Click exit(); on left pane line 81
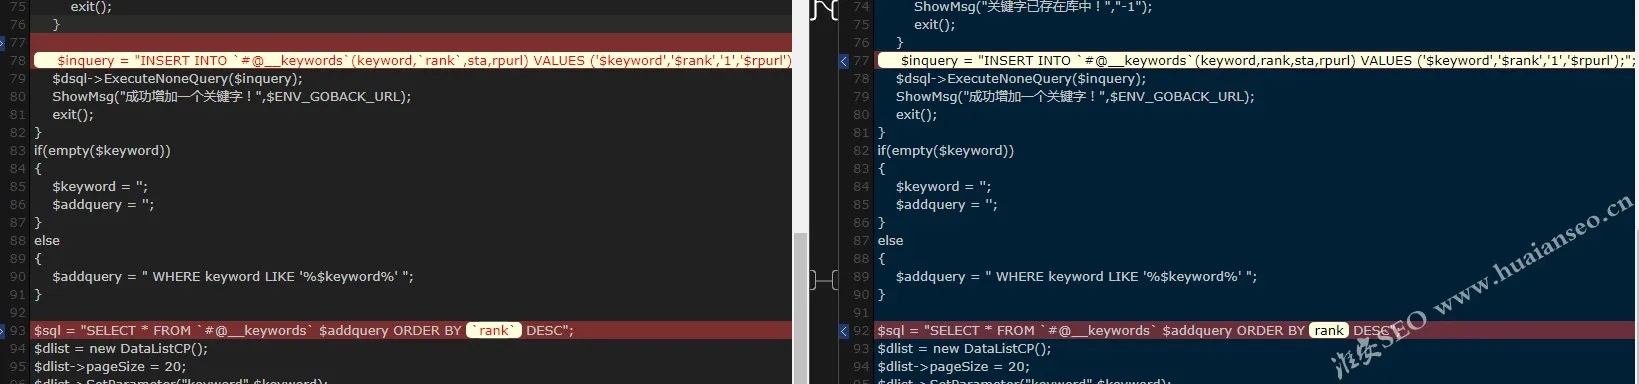This screenshot has height=384, width=1639. pyautogui.click(x=73, y=115)
